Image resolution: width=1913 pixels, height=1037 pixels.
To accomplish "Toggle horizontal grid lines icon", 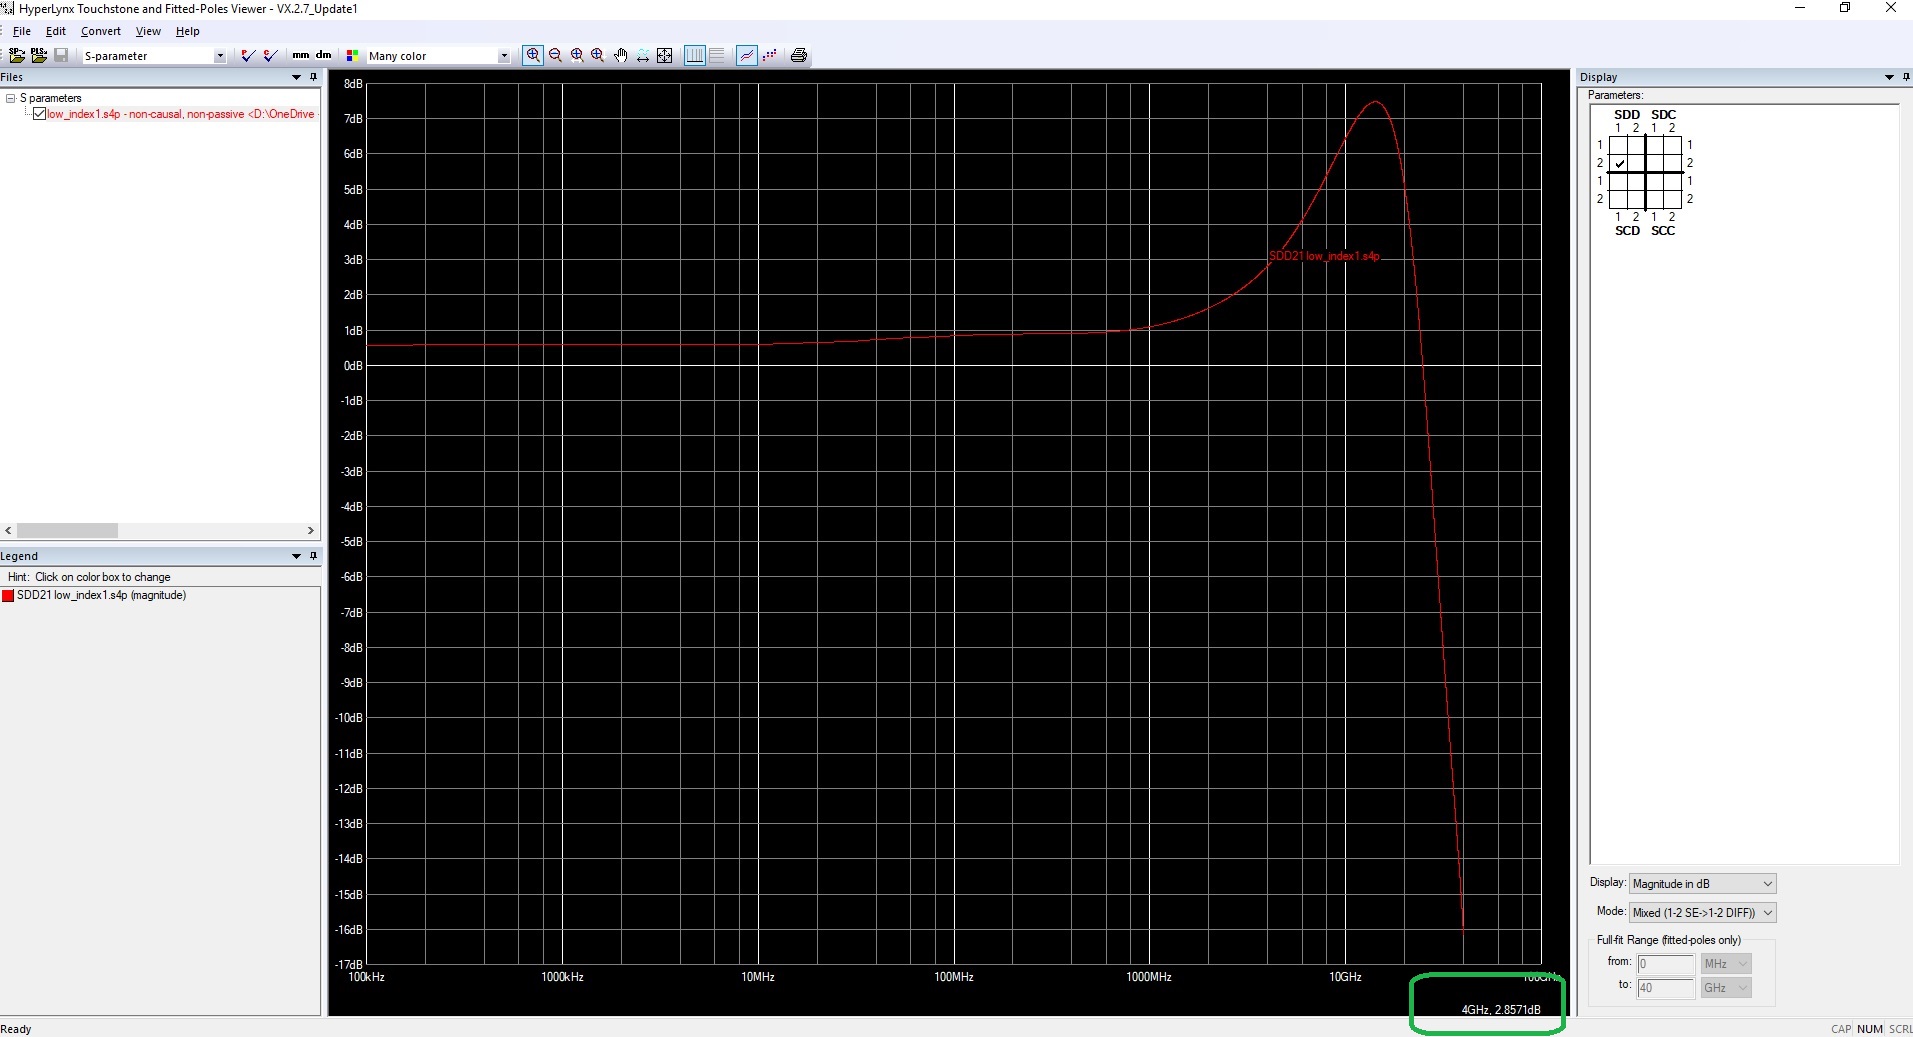I will click(x=717, y=55).
